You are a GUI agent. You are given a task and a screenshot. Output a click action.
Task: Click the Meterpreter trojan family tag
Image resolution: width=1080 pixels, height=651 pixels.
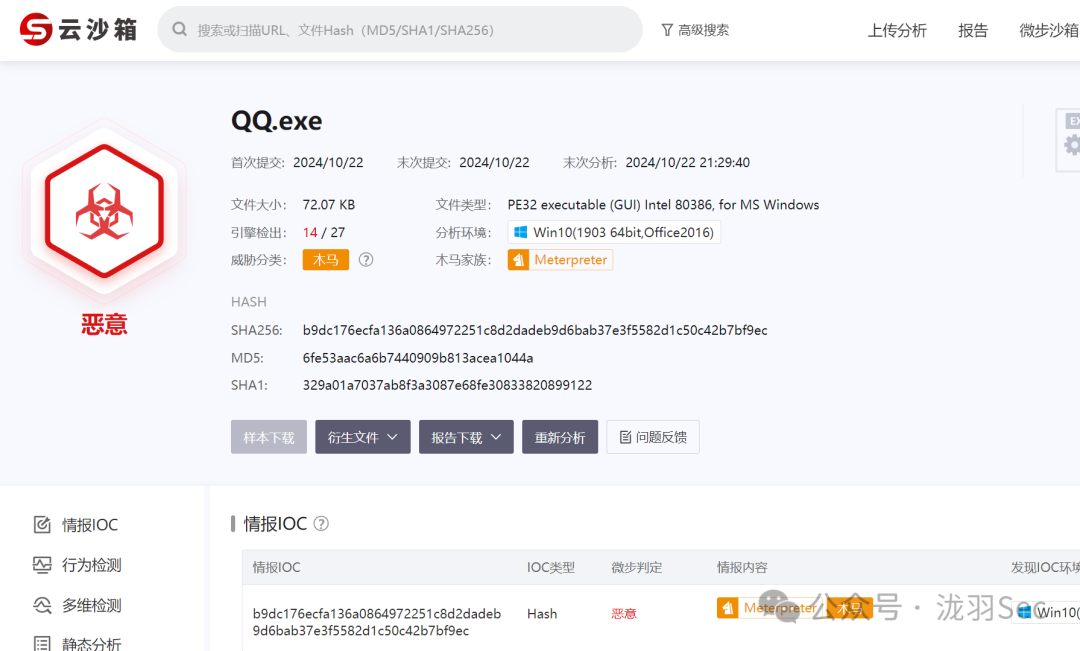[x=561, y=260]
